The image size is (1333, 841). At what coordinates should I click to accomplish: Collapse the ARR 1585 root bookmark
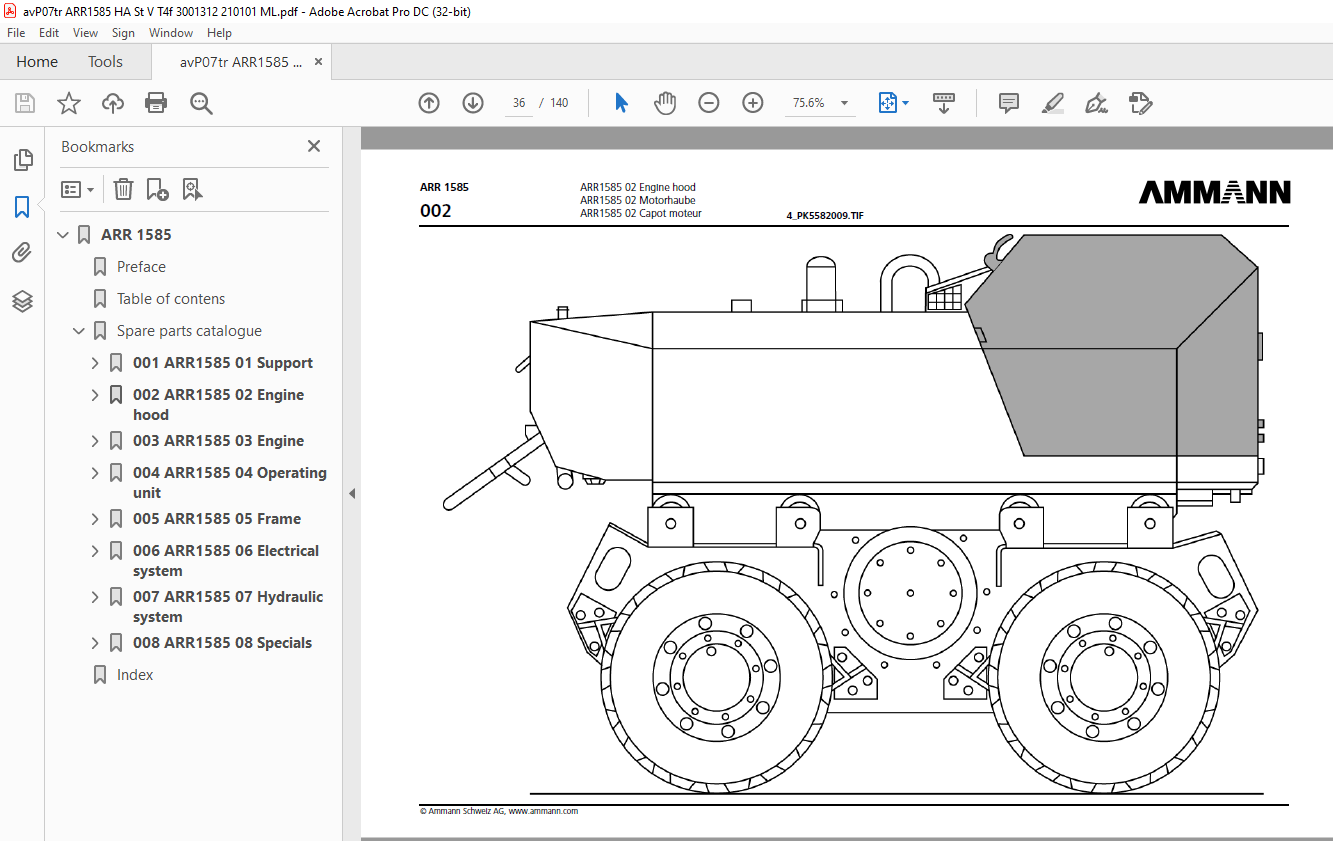click(63, 235)
